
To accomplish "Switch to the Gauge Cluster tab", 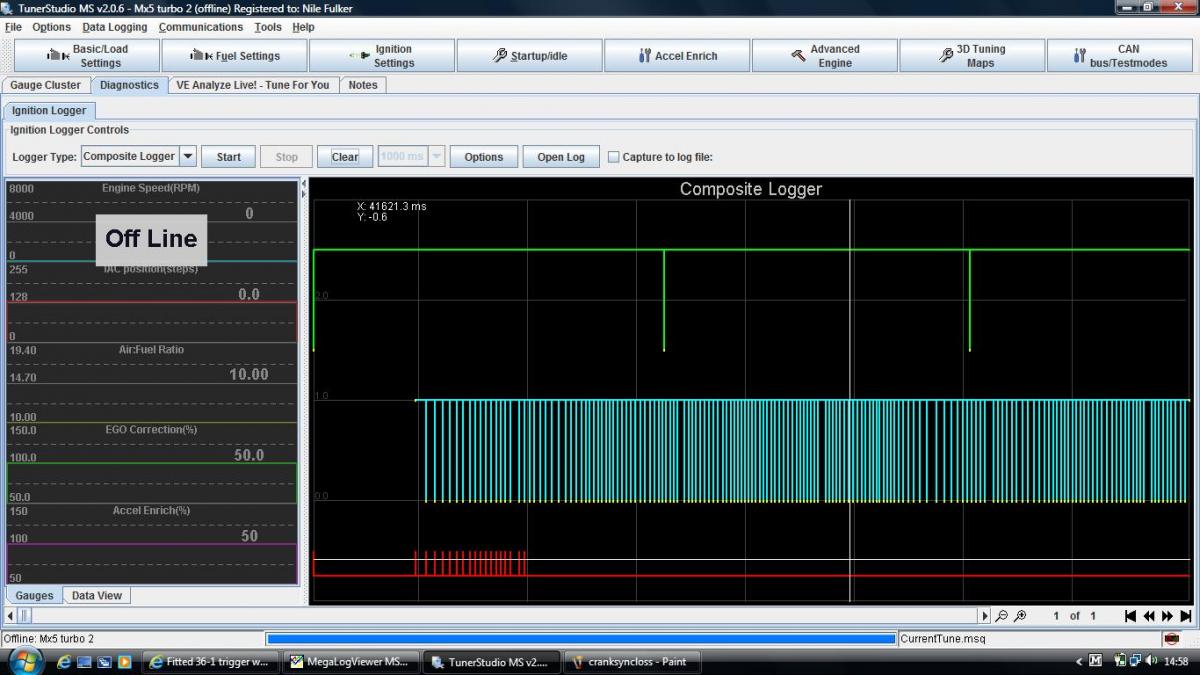I will pos(46,85).
